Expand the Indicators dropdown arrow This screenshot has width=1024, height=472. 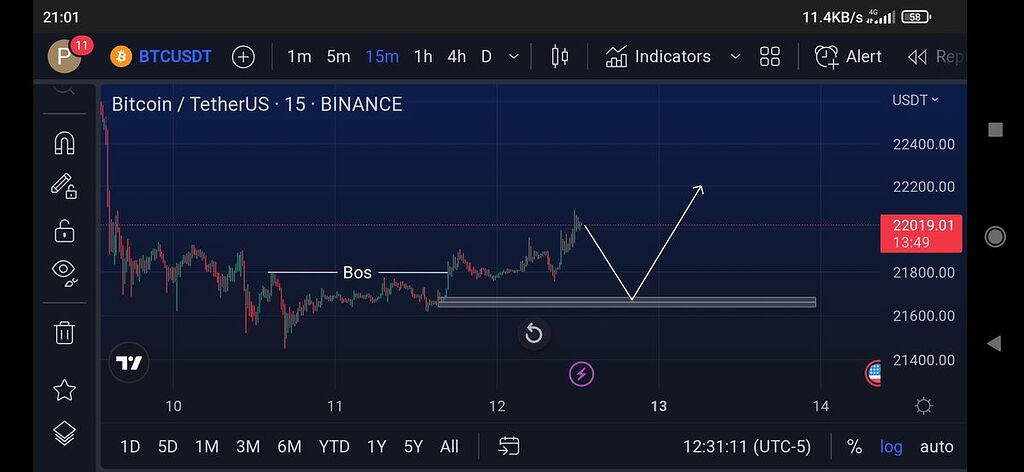point(736,57)
